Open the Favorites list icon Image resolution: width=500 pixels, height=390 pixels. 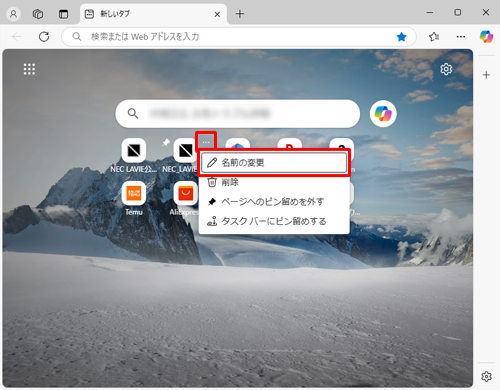tap(434, 37)
